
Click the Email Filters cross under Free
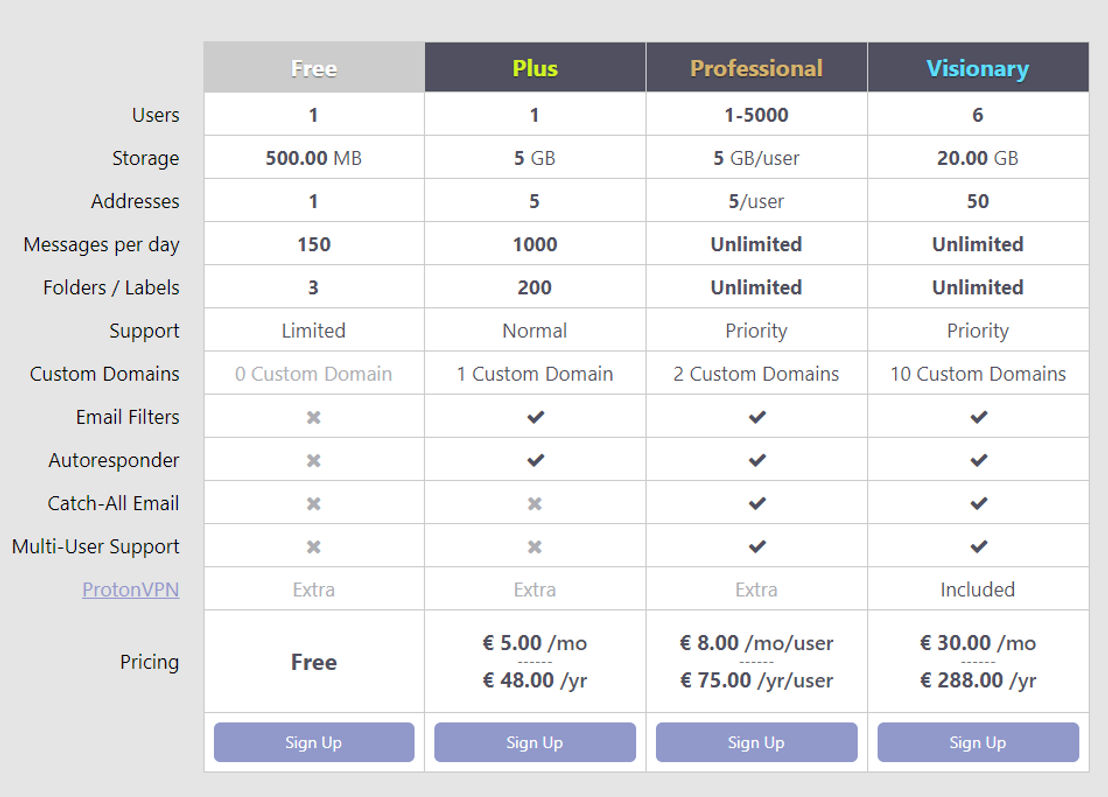314,418
